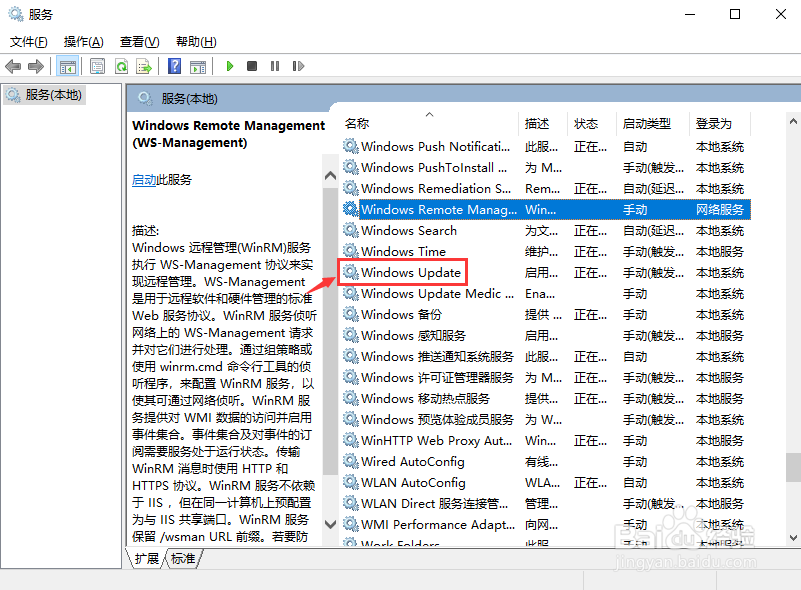801x590 pixels.
Task: Click the Export List toolbar icon
Action: [x=144, y=66]
